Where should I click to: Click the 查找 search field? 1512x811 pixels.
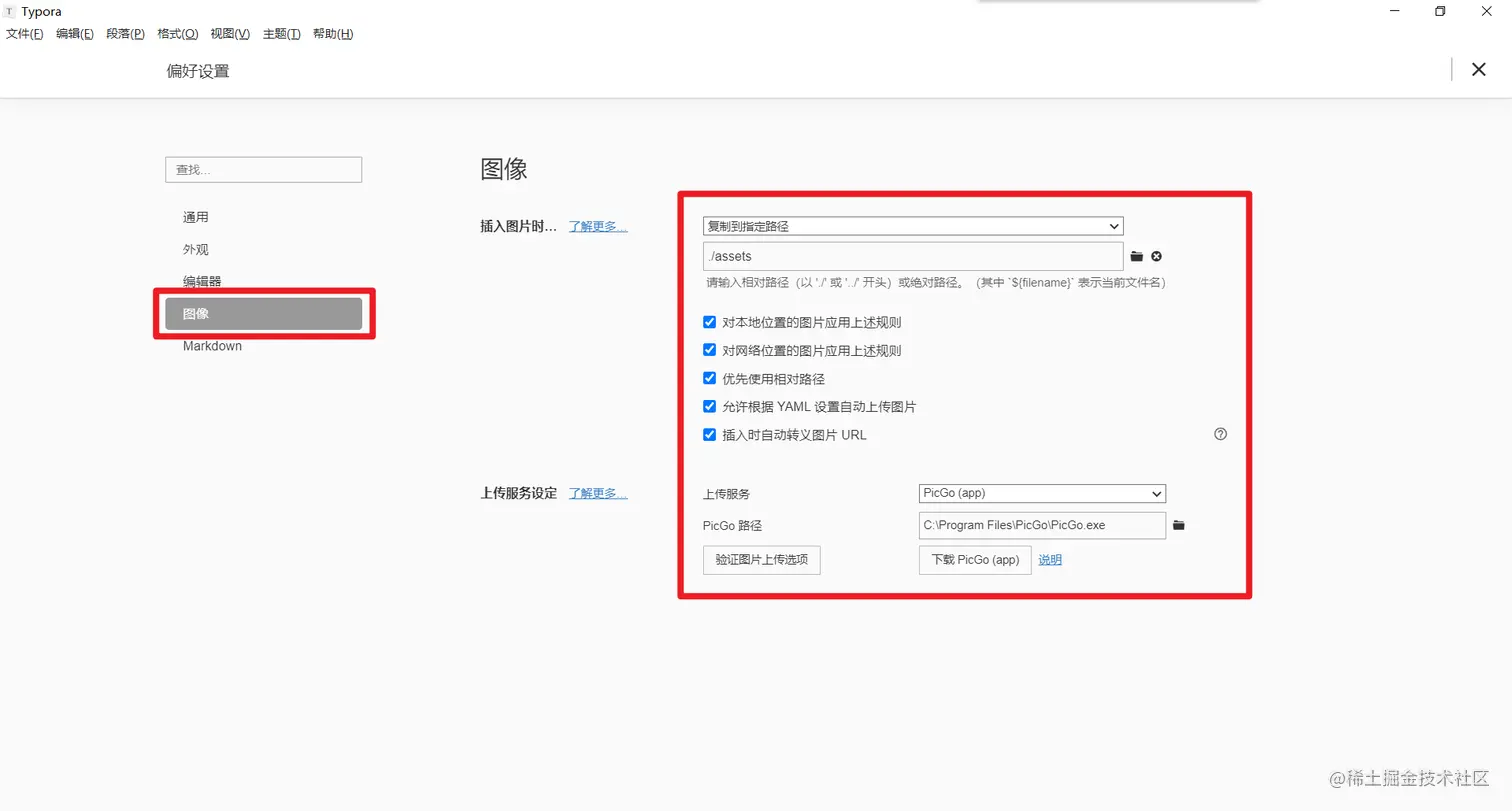click(x=263, y=170)
